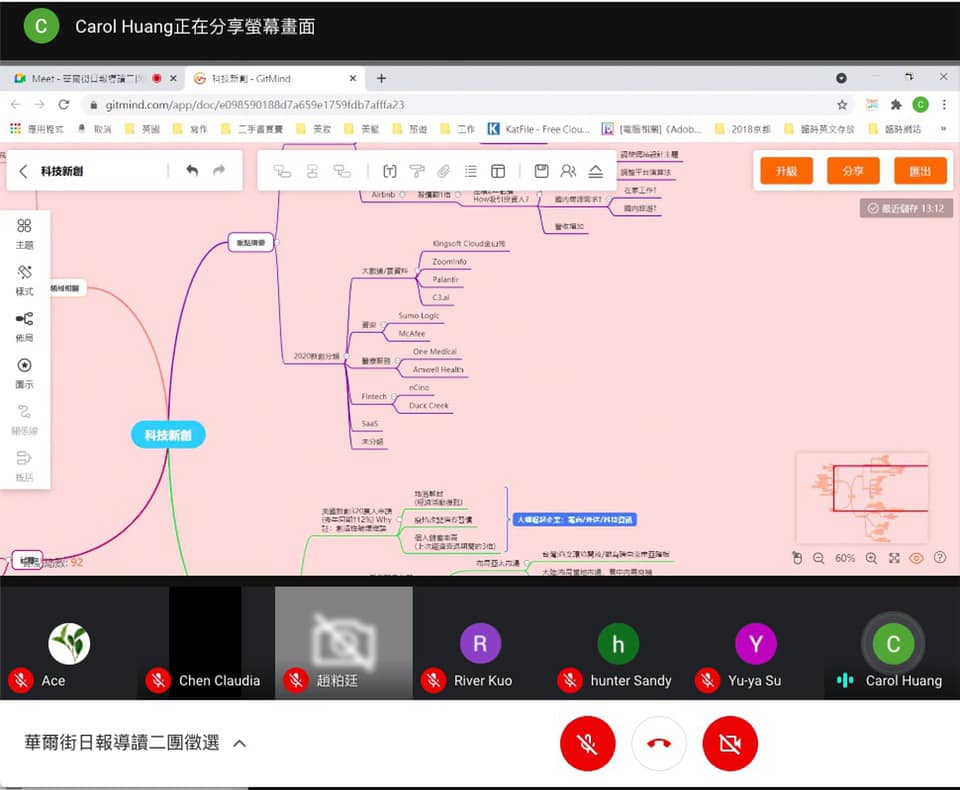The height and width of the screenshot is (790, 960).
Task: Switch to outline list view
Action: pos(470,171)
